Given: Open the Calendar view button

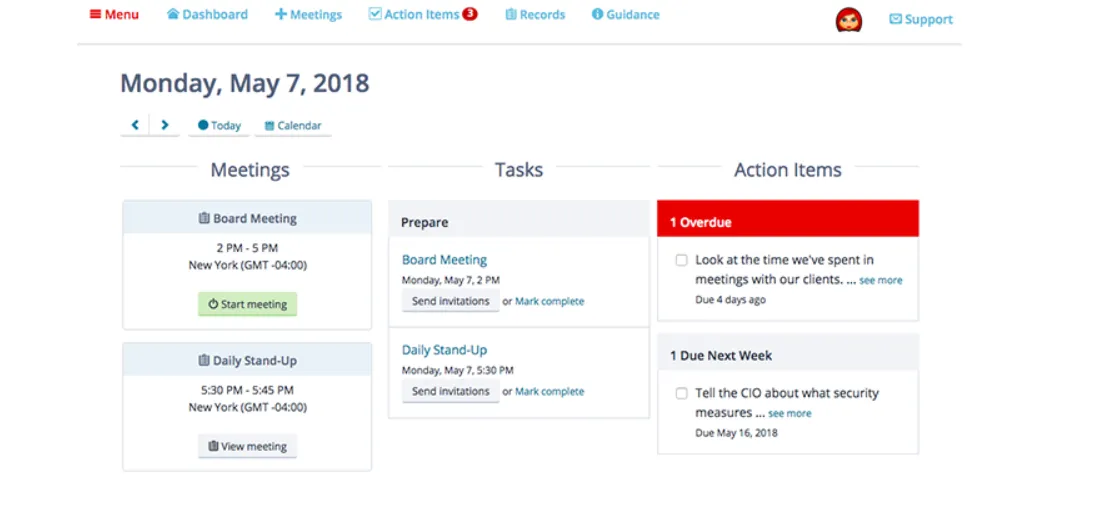Looking at the screenshot, I should [293, 125].
